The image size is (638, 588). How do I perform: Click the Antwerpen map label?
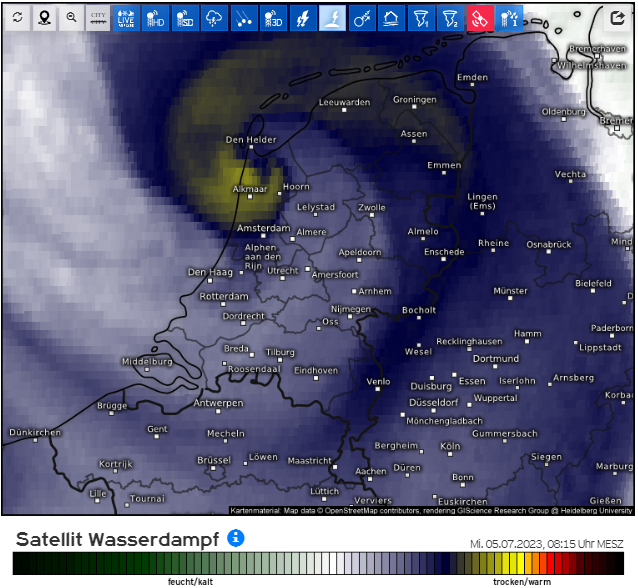[x=218, y=403]
